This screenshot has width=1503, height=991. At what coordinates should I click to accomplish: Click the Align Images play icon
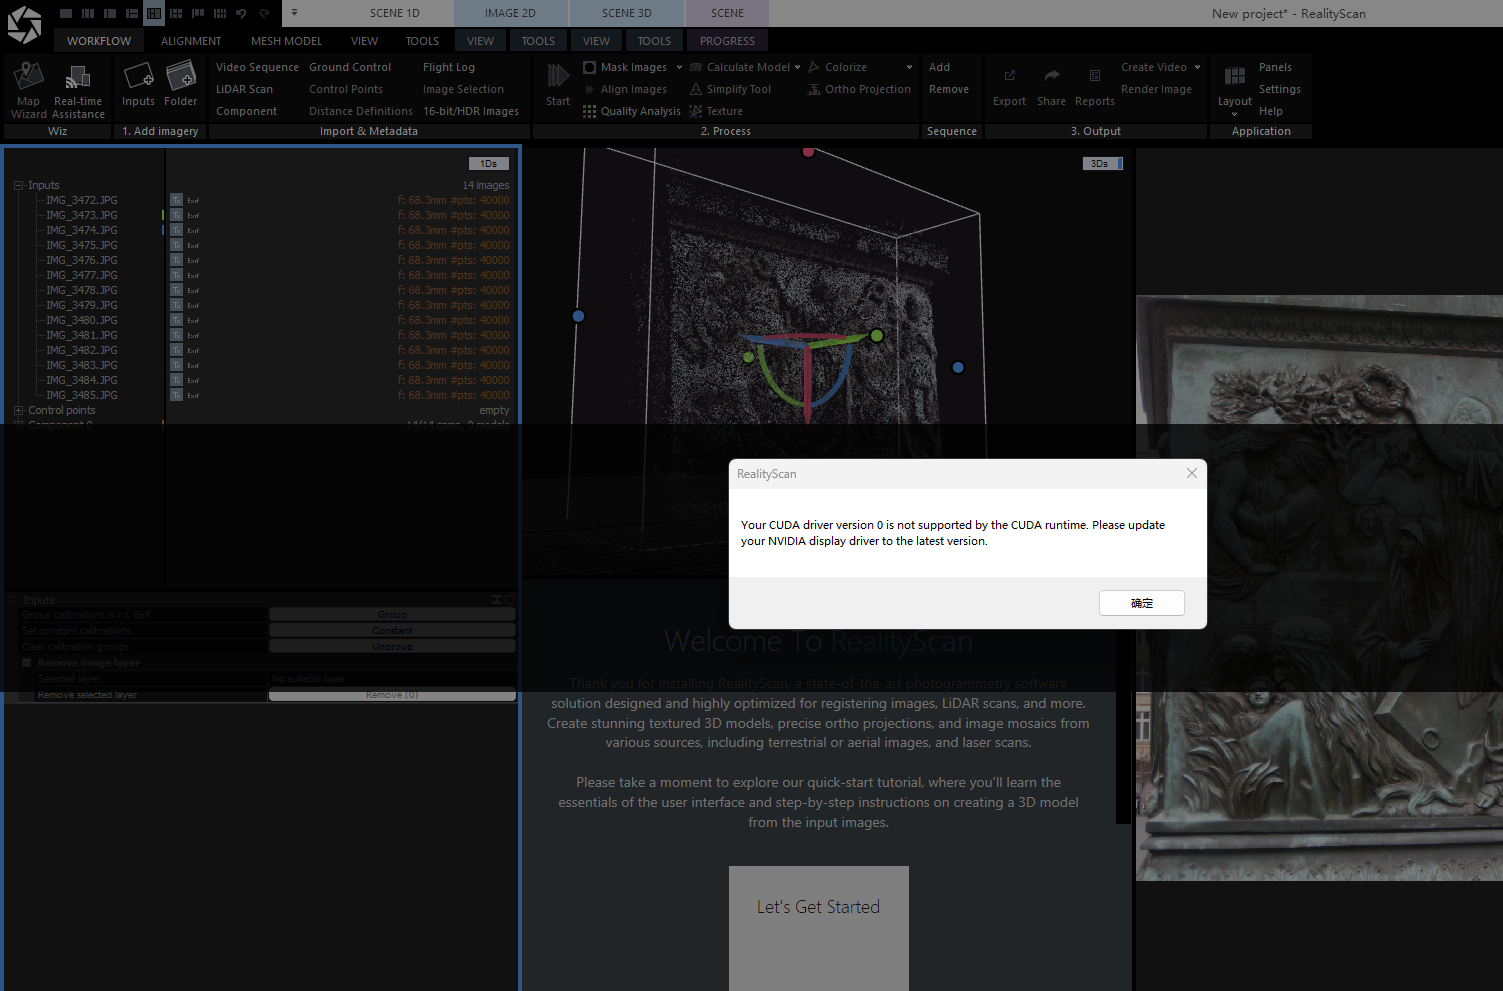[590, 89]
